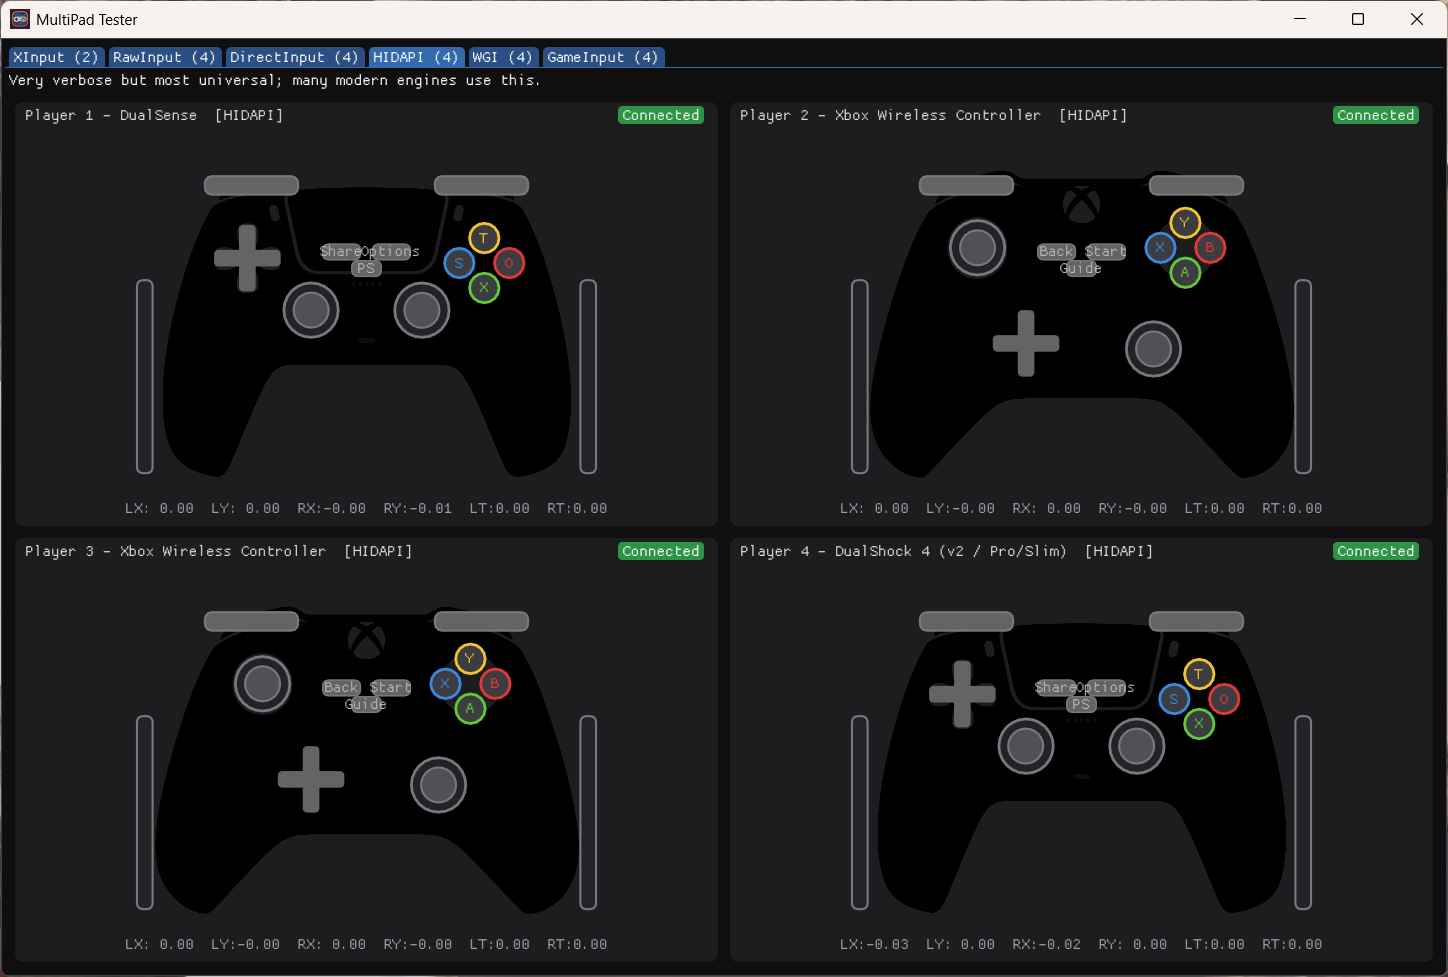Screen dimensions: 1448x977
Task: Click Player 3's blue X button
Action: pos(445,683)
